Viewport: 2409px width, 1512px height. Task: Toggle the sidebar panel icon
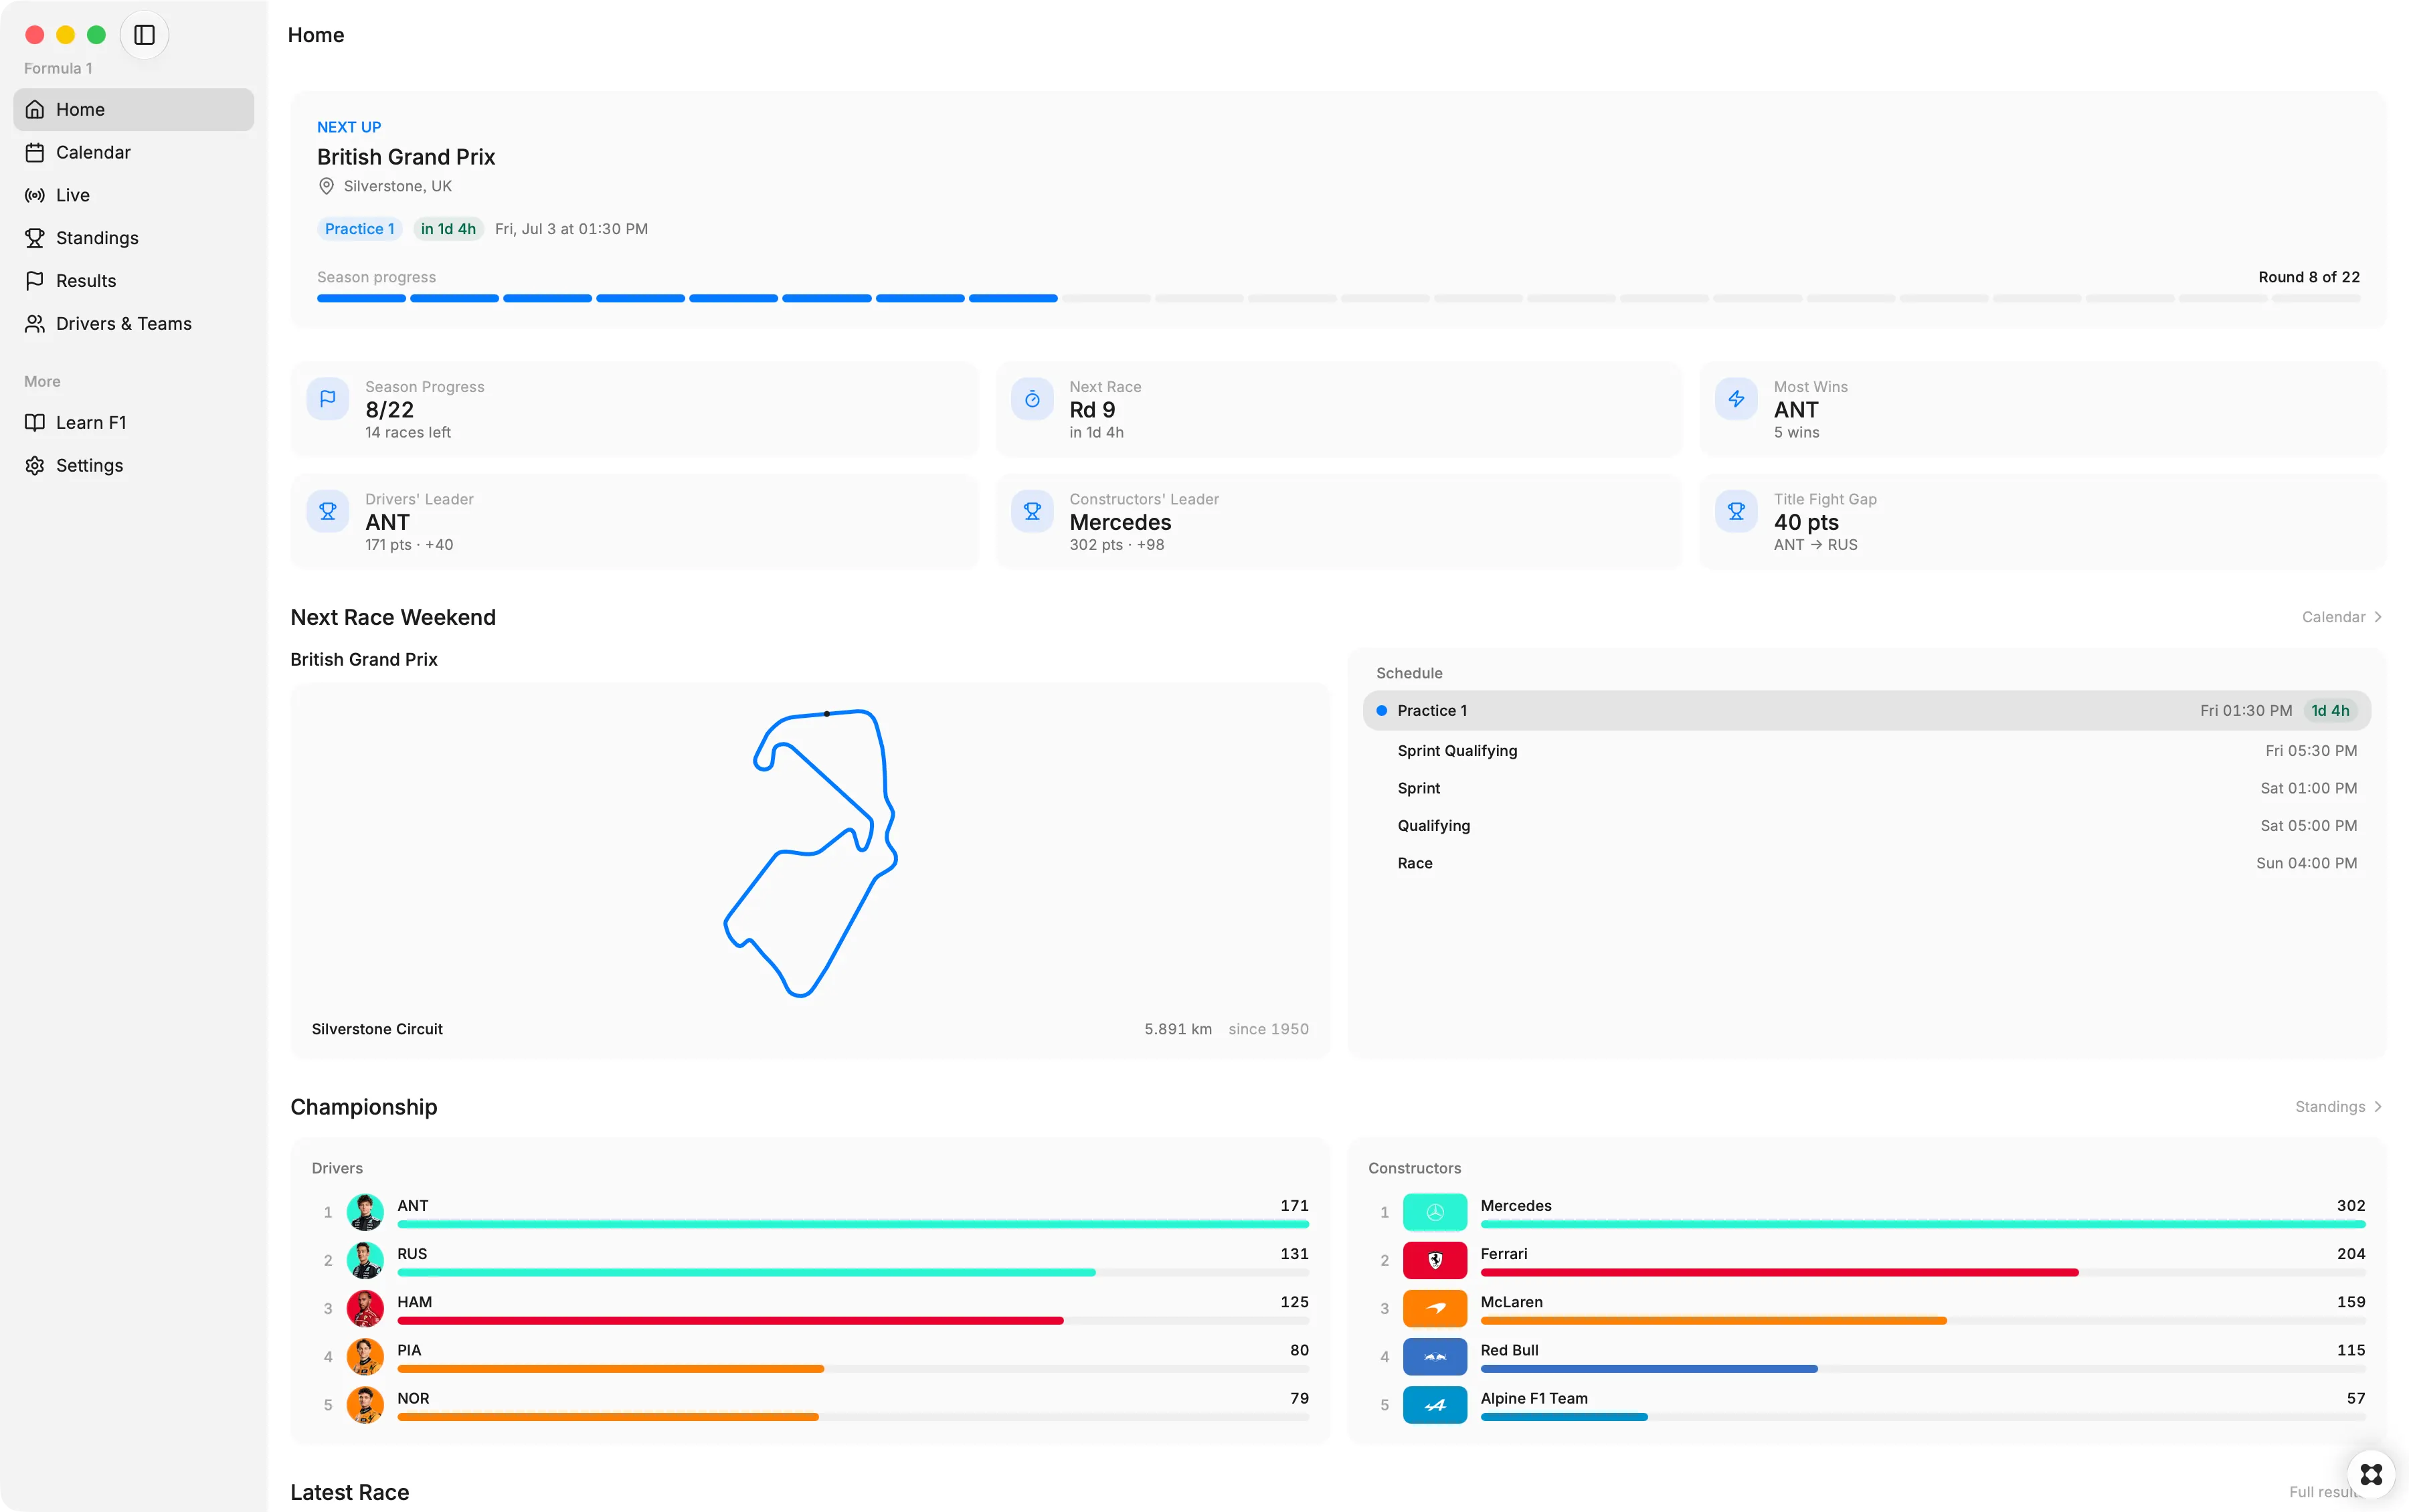coord(144,35)
